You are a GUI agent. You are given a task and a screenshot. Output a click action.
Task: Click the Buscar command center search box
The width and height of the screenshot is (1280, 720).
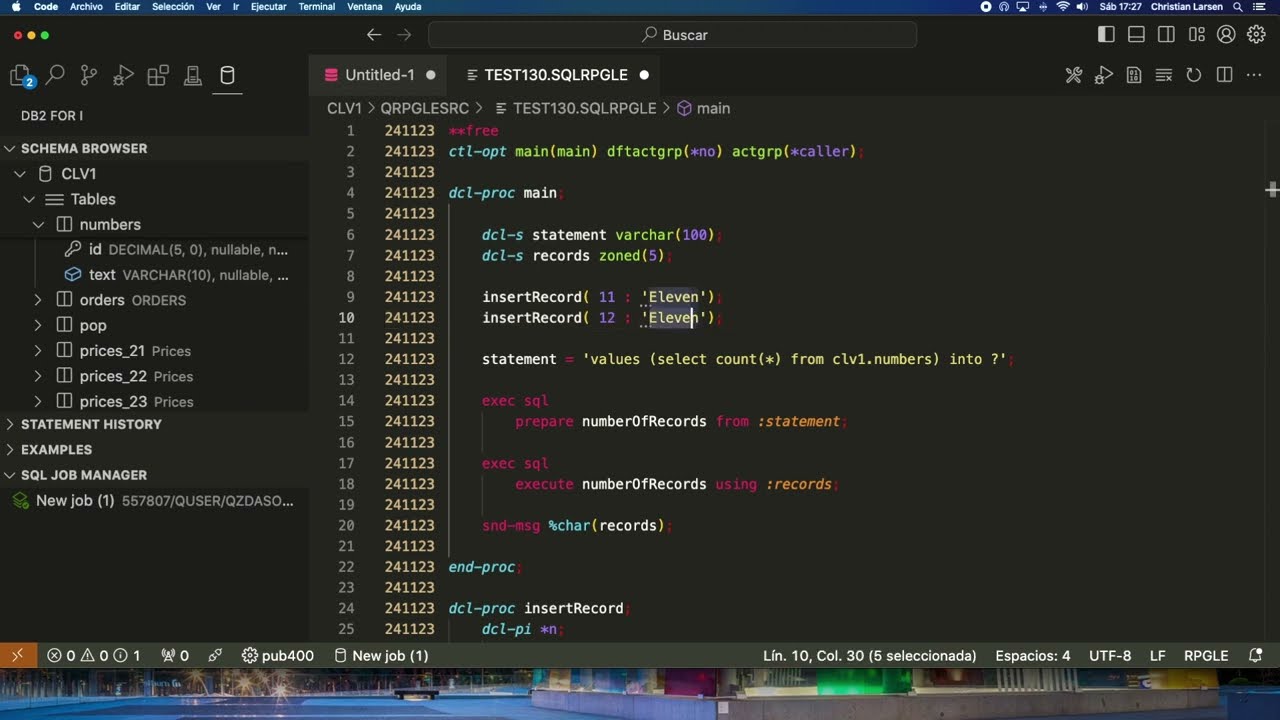point(672,35)
